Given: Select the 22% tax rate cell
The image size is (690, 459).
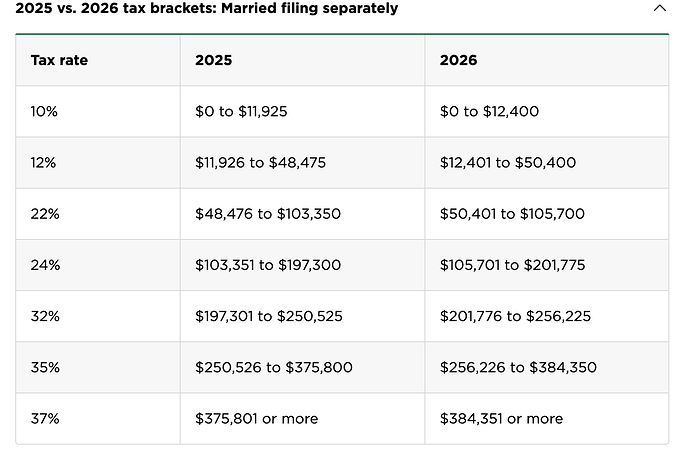Looking at the screenshot, I should tap(46, 213).
